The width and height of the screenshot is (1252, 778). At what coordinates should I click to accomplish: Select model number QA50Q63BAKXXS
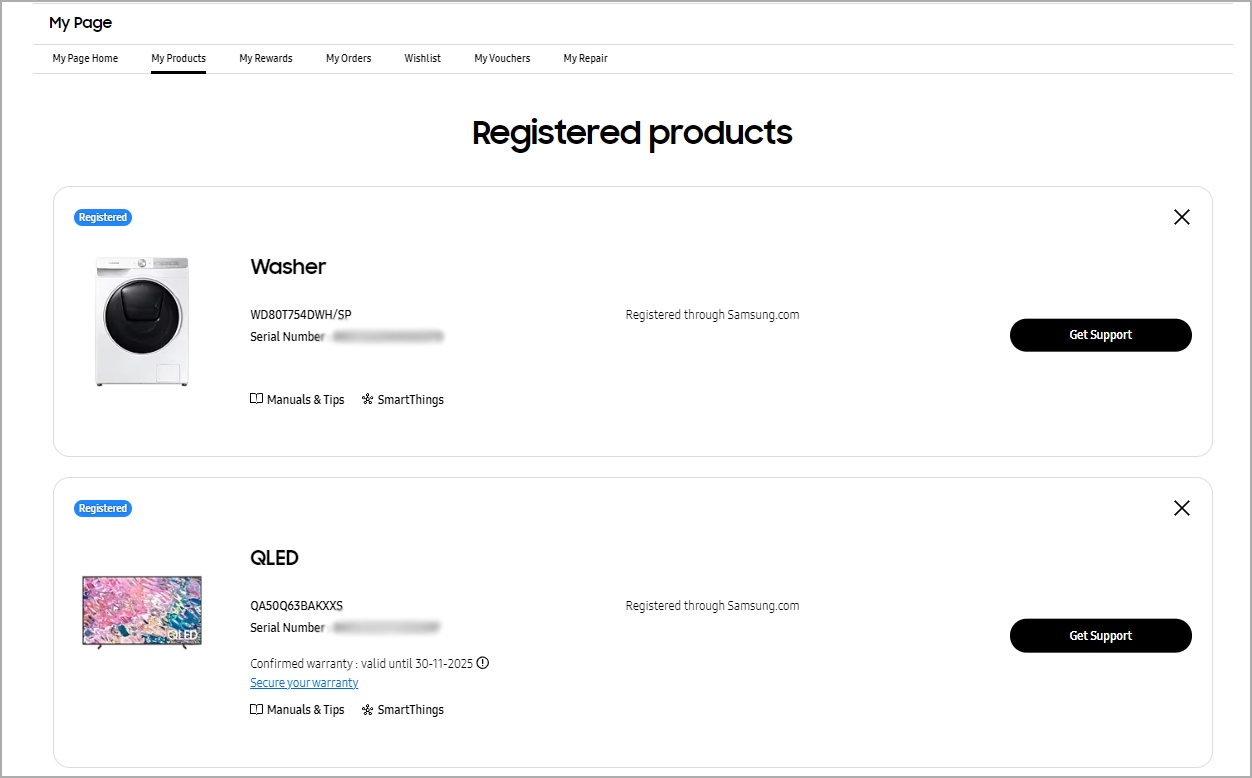tap(296, 606)
